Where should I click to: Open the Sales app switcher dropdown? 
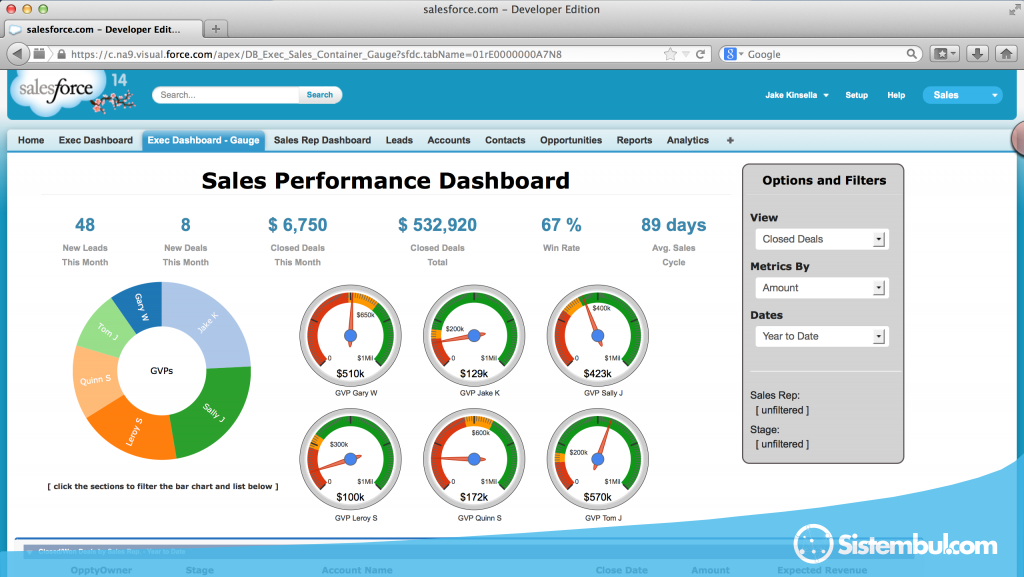(961, 95)
